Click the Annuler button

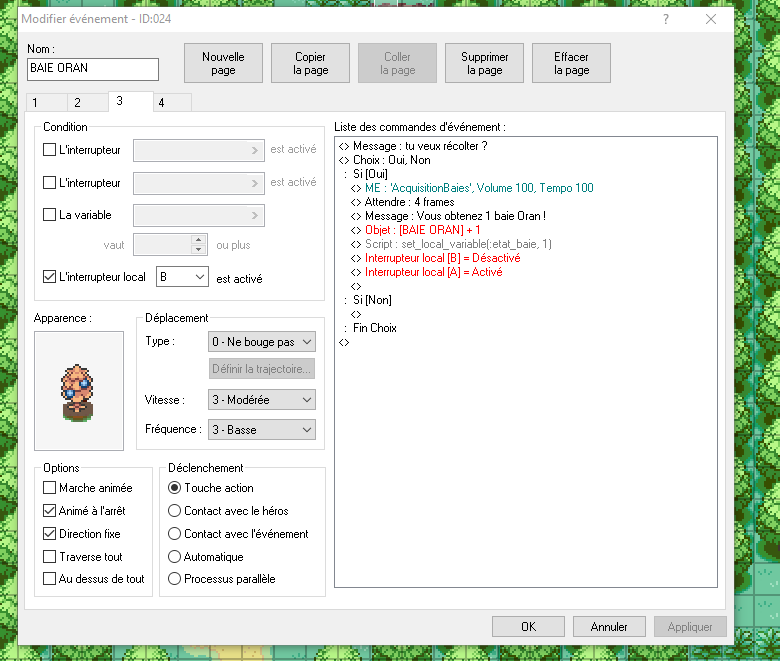[609, 627]
